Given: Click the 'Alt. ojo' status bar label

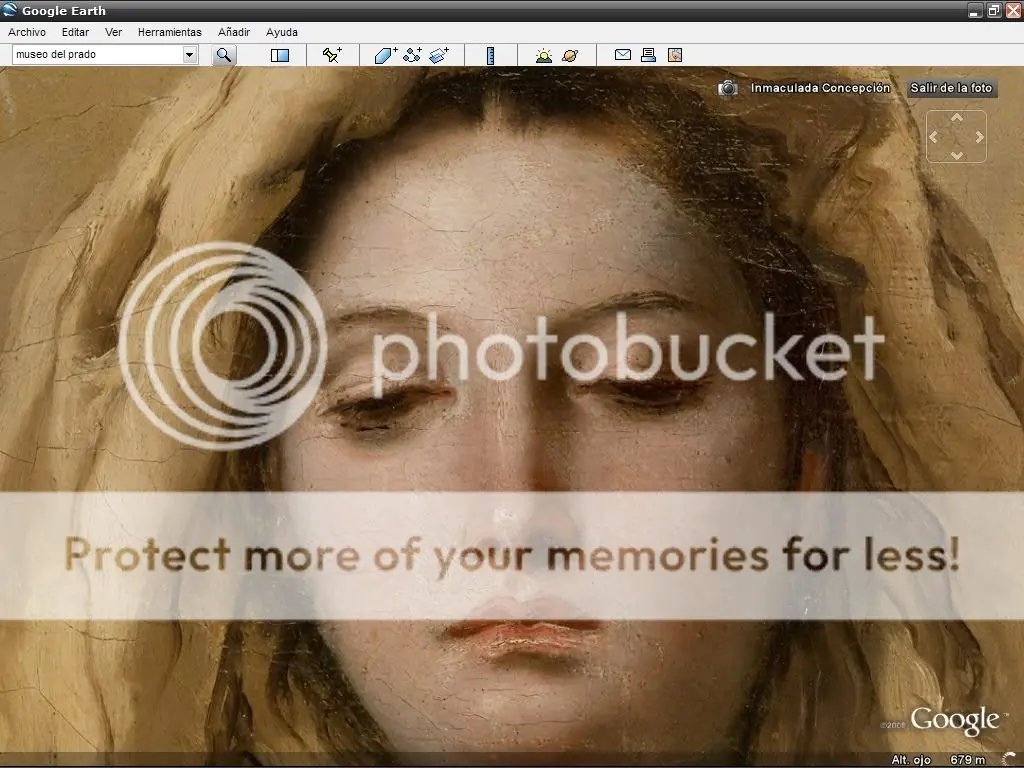Looking at the screenshot, I should [x=911, y=760].
